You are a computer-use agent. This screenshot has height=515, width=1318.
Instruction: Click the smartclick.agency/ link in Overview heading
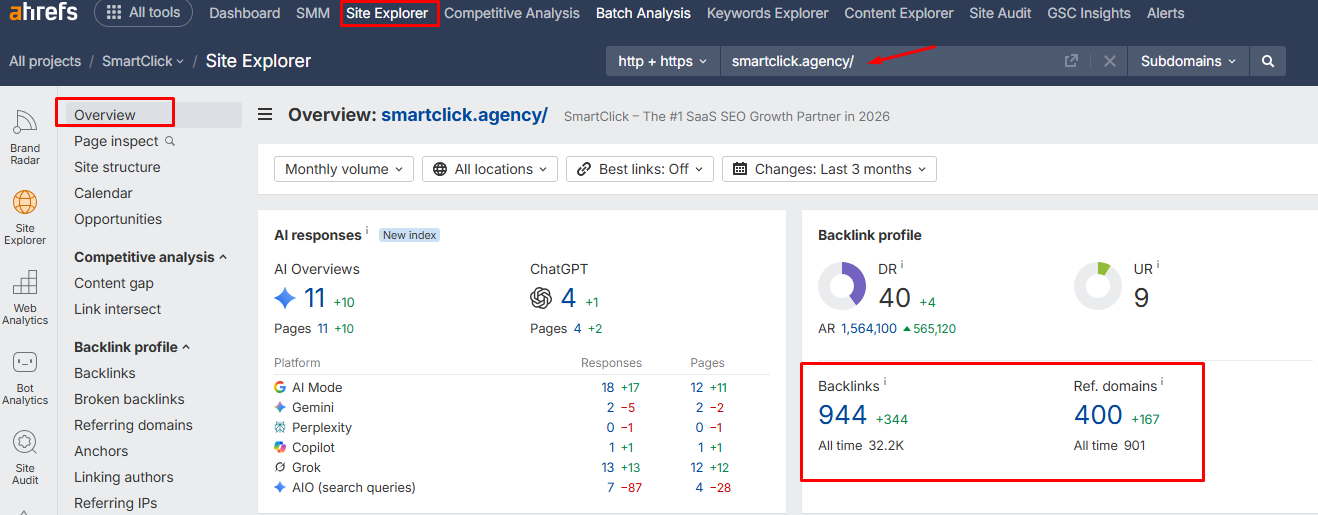pos(464,115)
